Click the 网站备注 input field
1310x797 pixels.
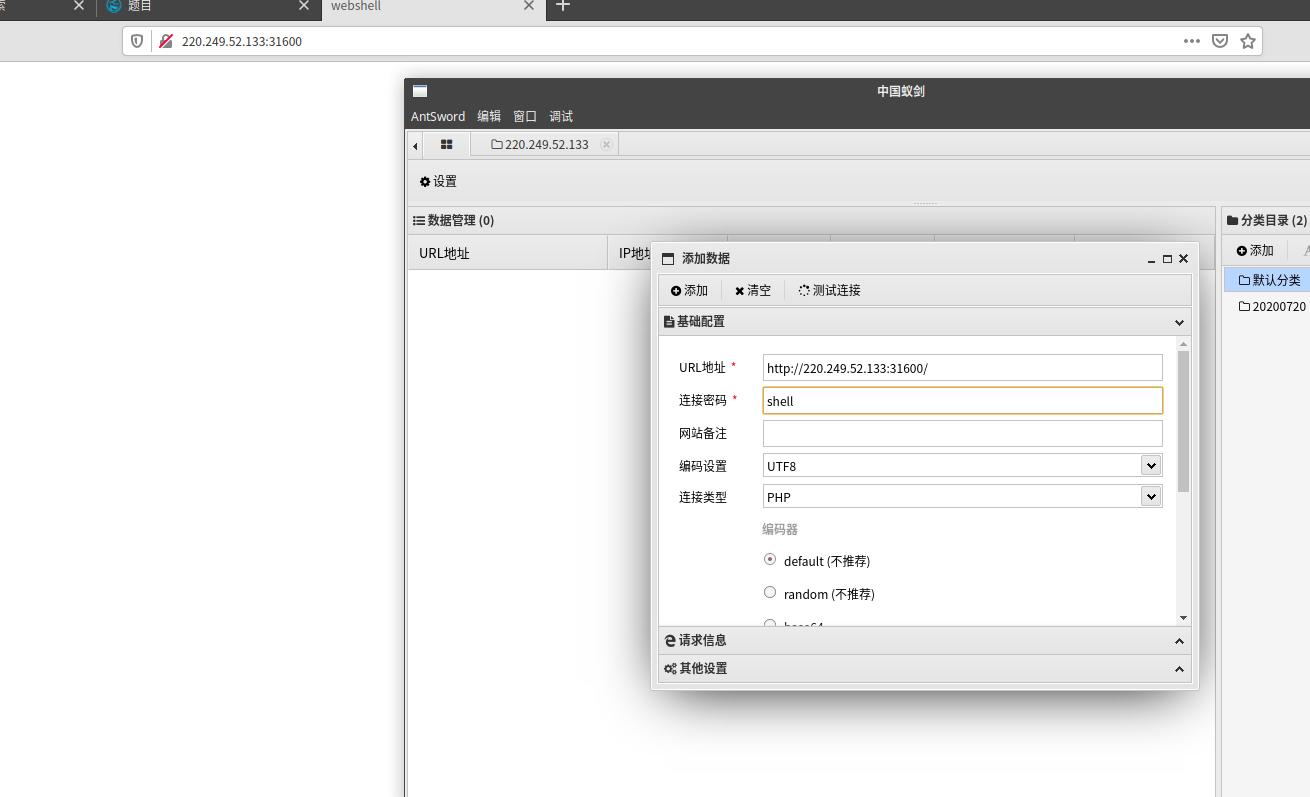[x=962, y=433]
